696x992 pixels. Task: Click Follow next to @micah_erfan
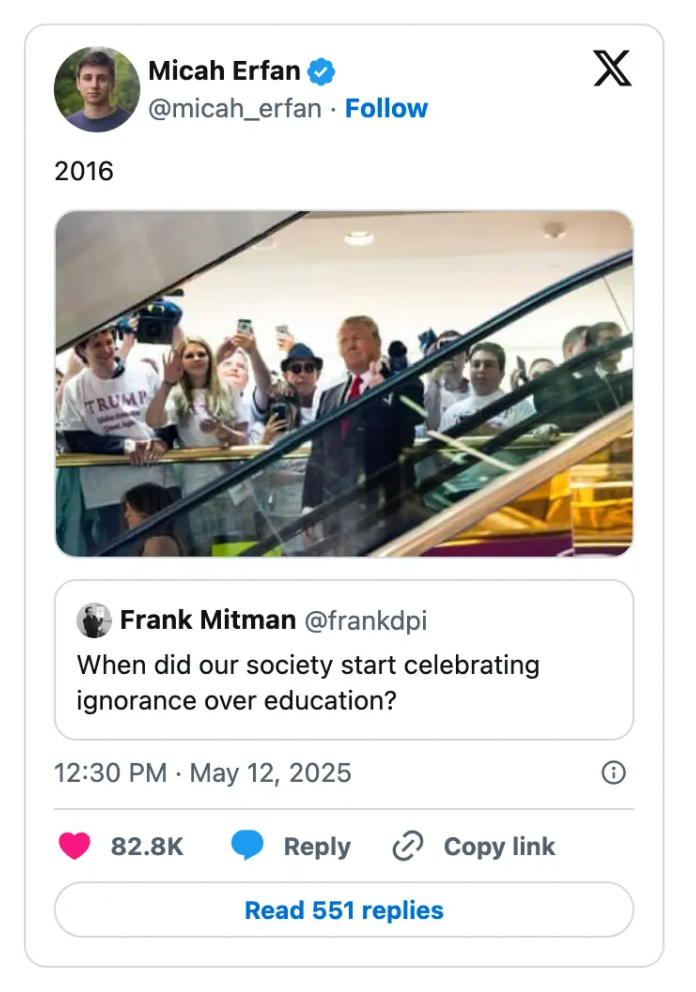click(x=387, y=108)
